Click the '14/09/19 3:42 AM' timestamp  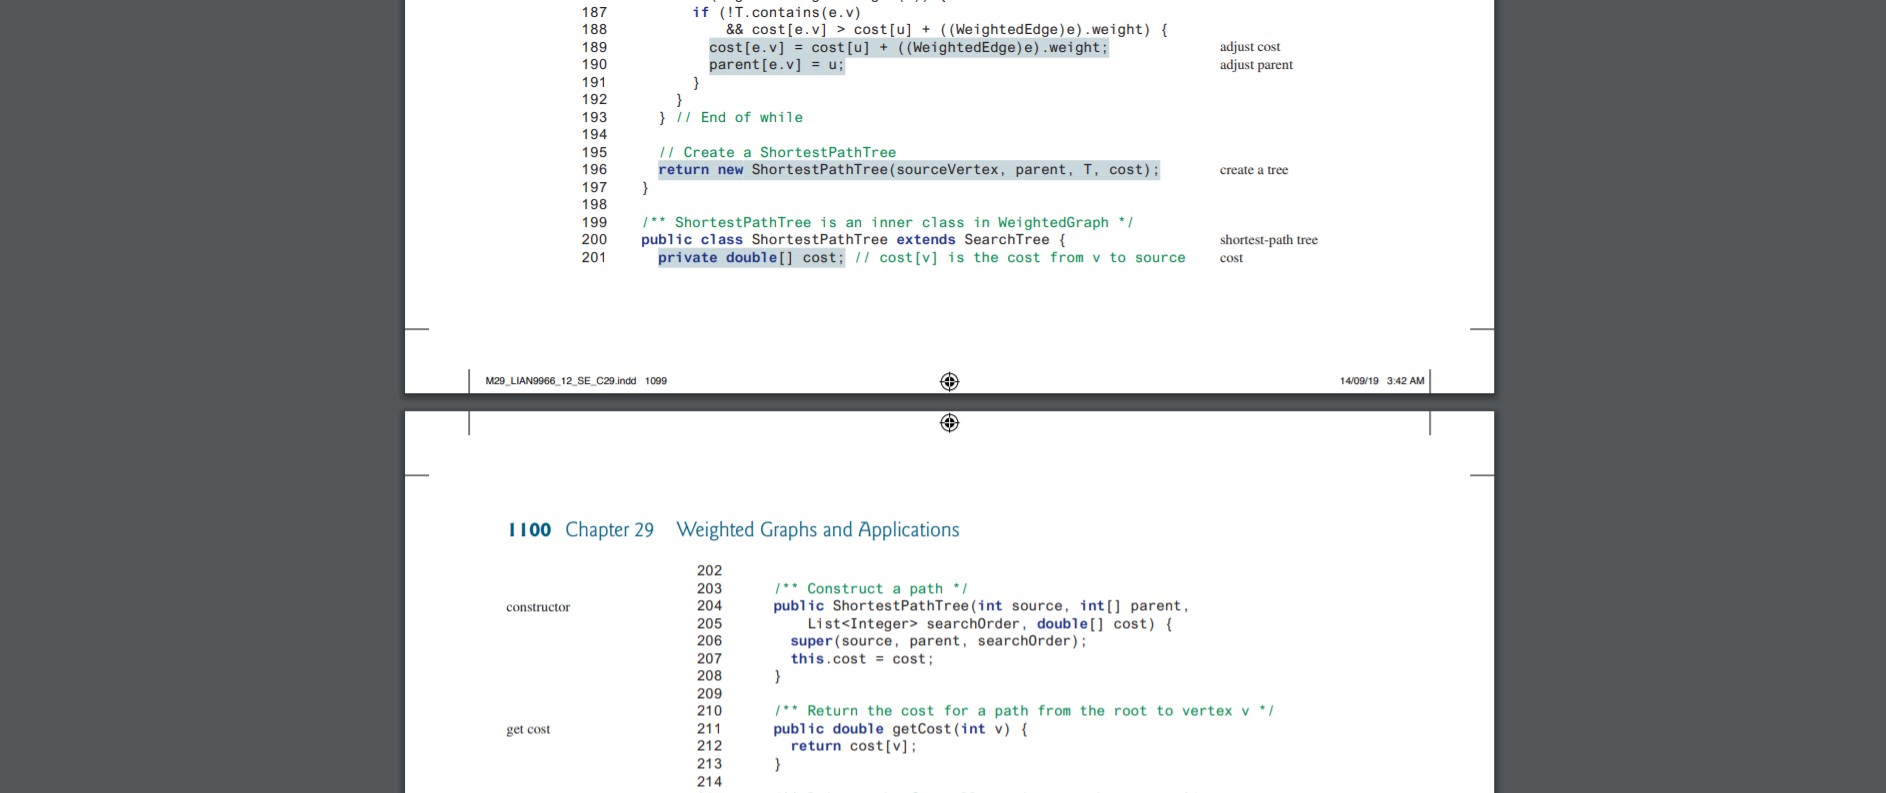(x=1381, y=381)
